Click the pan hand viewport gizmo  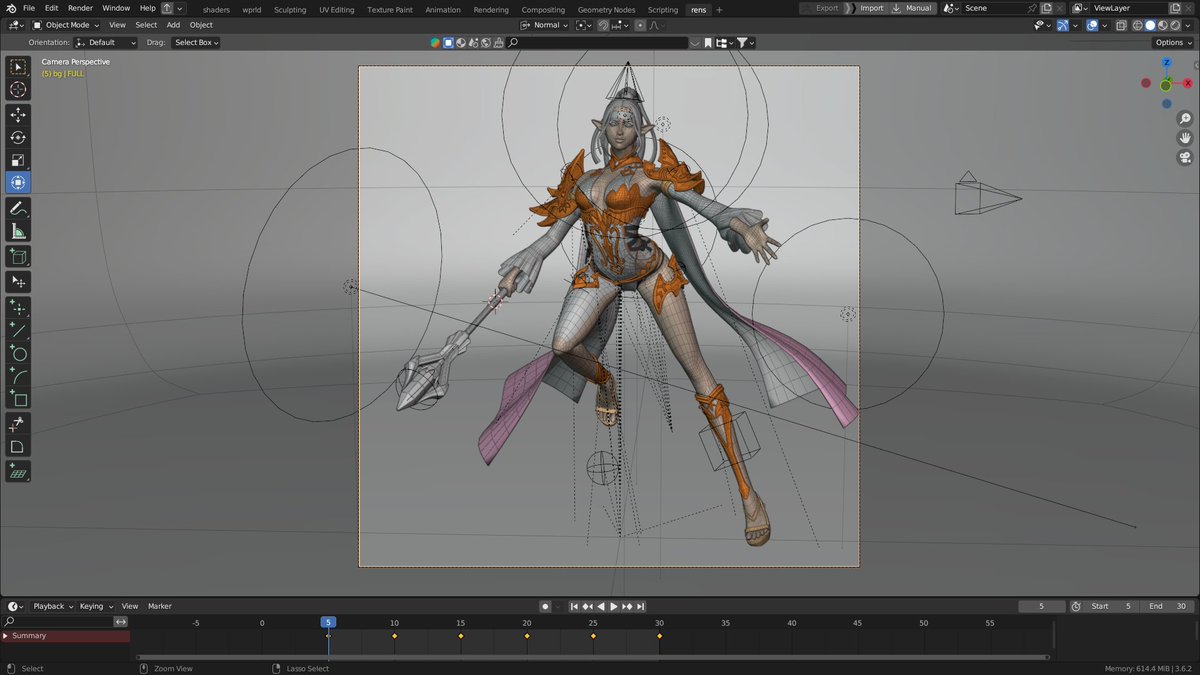coord(1185,138)
